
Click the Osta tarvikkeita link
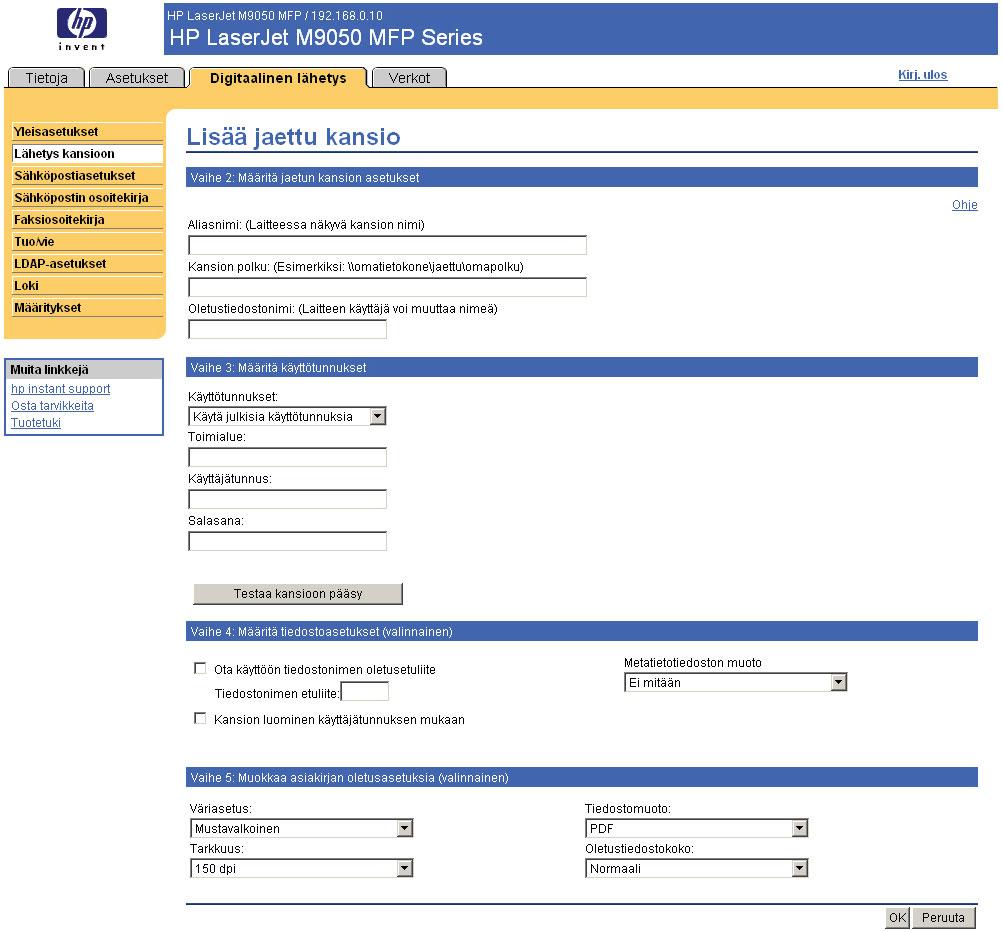tap(52, 406)
